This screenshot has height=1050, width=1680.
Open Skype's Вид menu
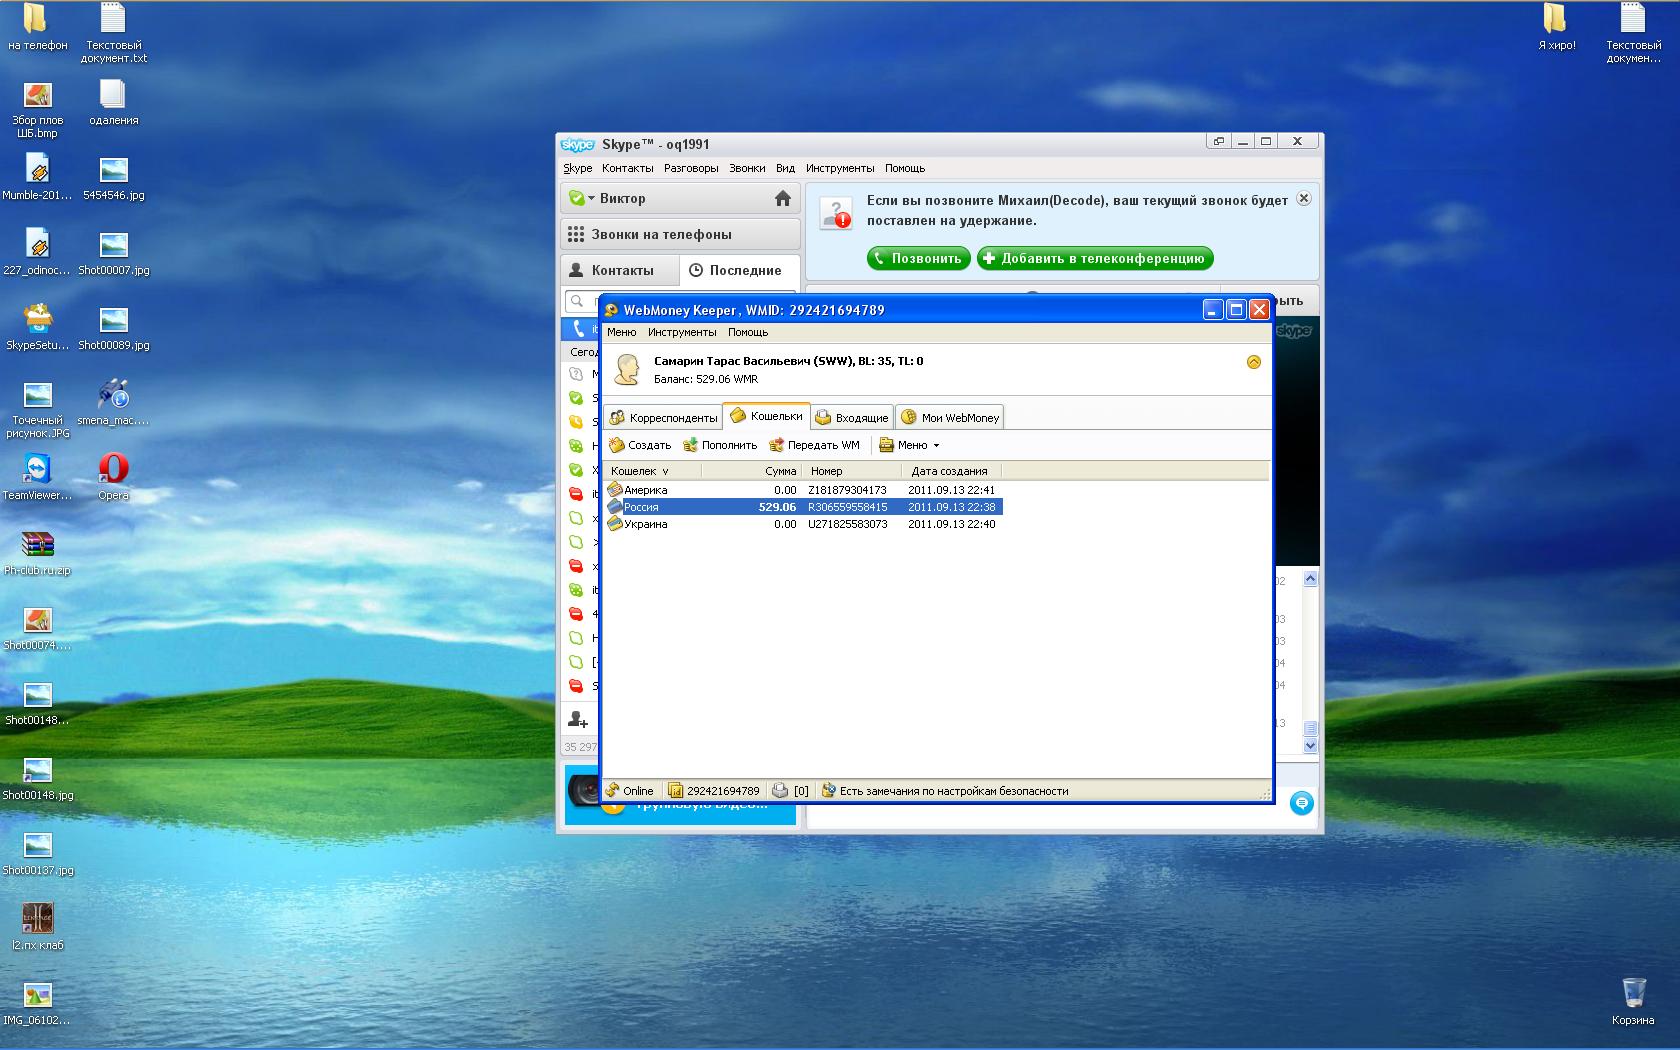[x=785, y=168]
